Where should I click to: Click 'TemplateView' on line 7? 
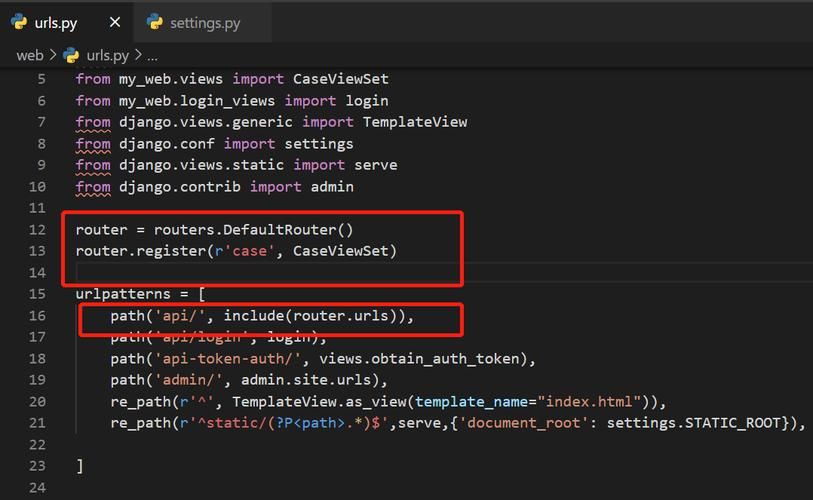coord(415,122)
